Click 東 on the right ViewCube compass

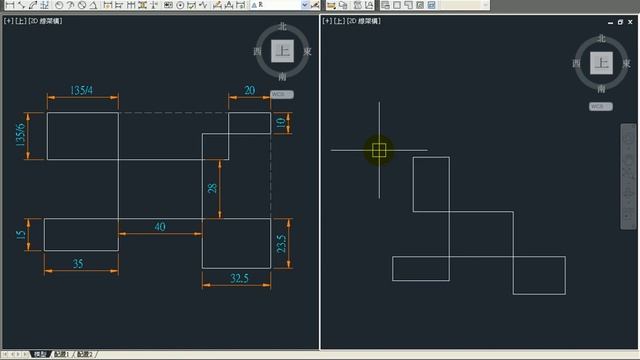[x=626, y=64]
